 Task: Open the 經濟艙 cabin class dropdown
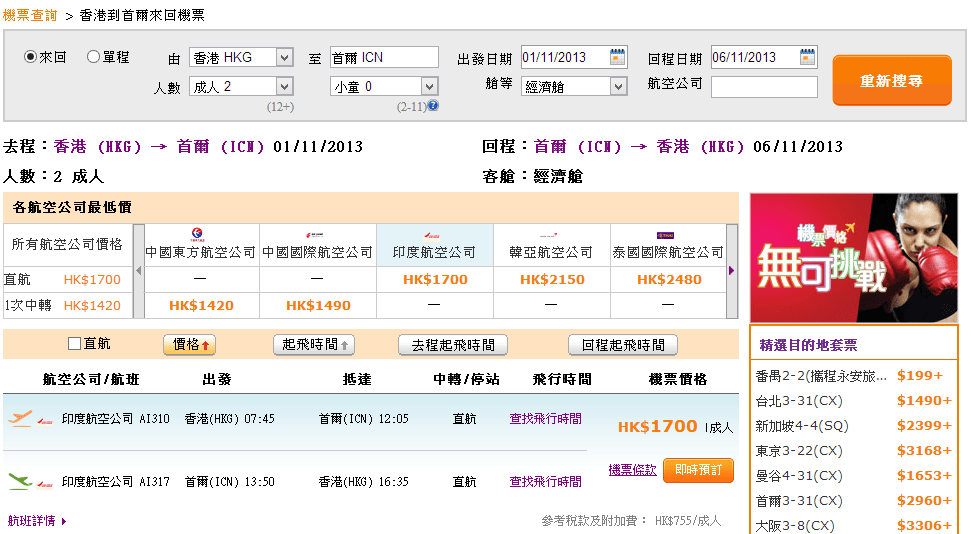coord(618,87)
